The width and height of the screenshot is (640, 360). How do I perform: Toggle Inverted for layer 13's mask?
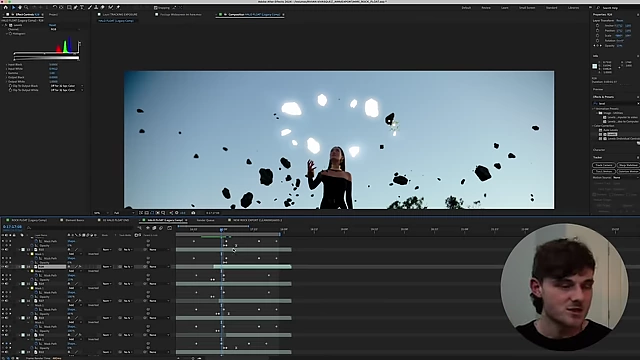(93, 254)
